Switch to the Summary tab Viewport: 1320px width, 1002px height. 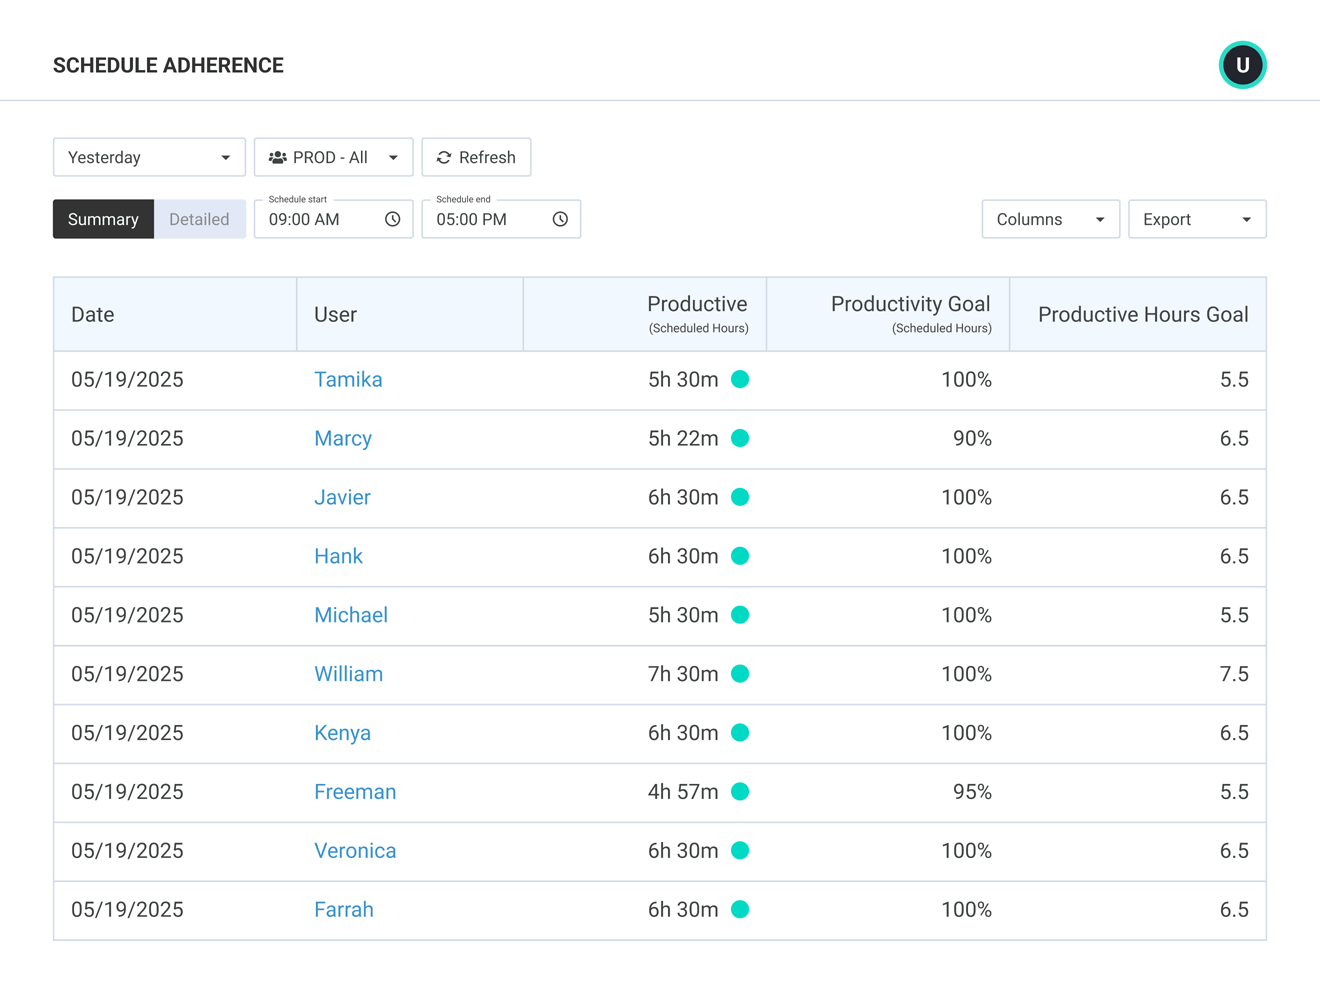click(x=103, y=219)
